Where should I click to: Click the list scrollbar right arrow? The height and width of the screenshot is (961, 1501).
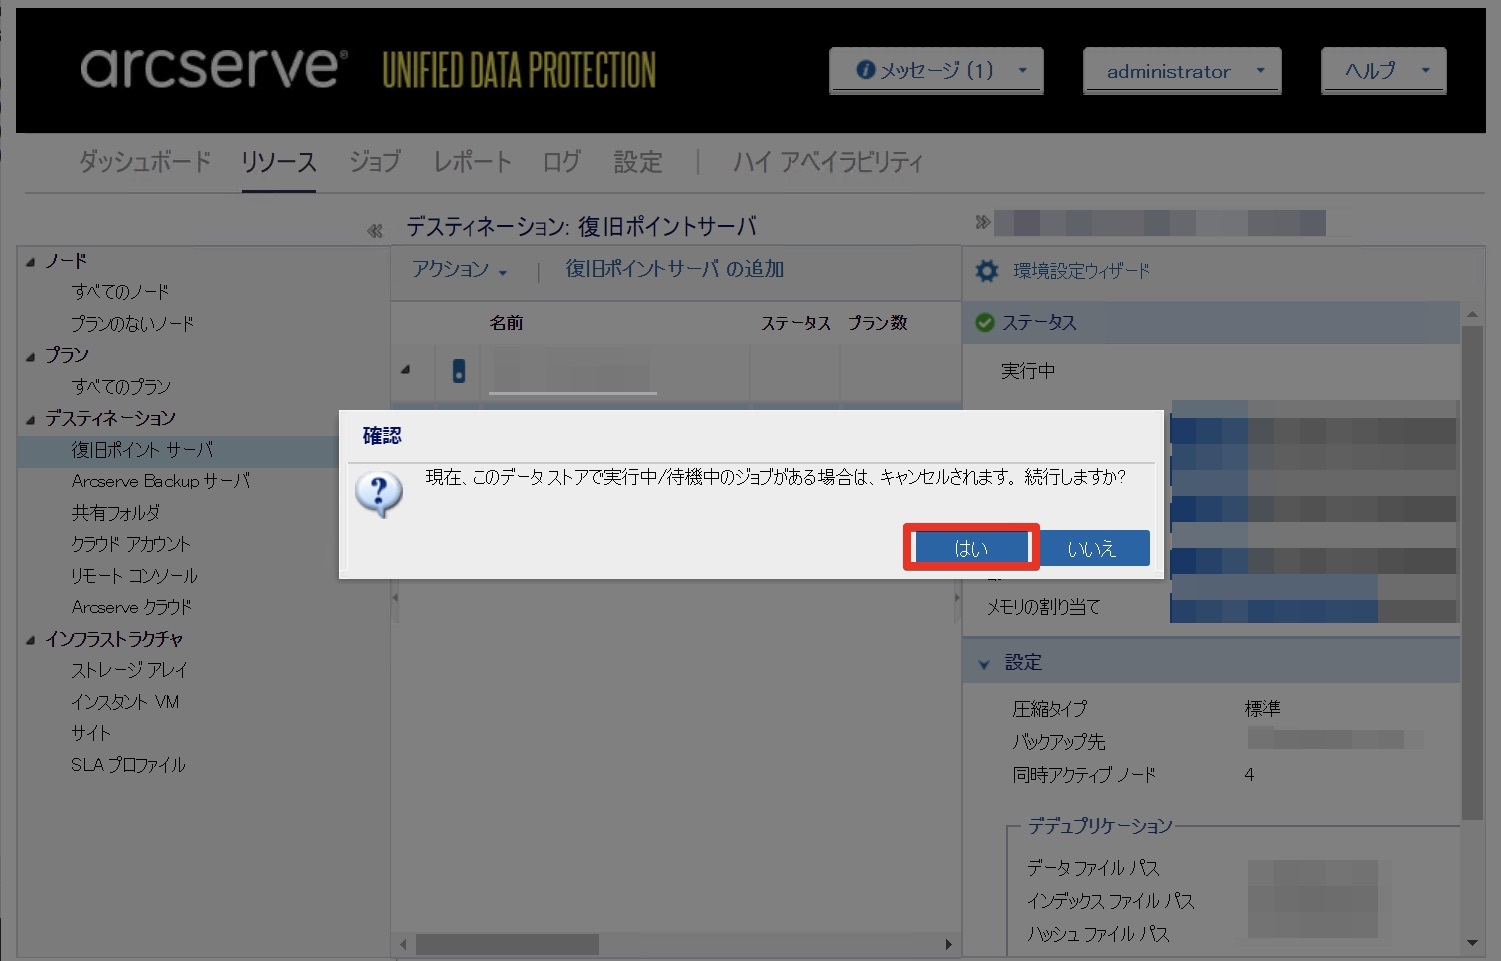(949, 944)
